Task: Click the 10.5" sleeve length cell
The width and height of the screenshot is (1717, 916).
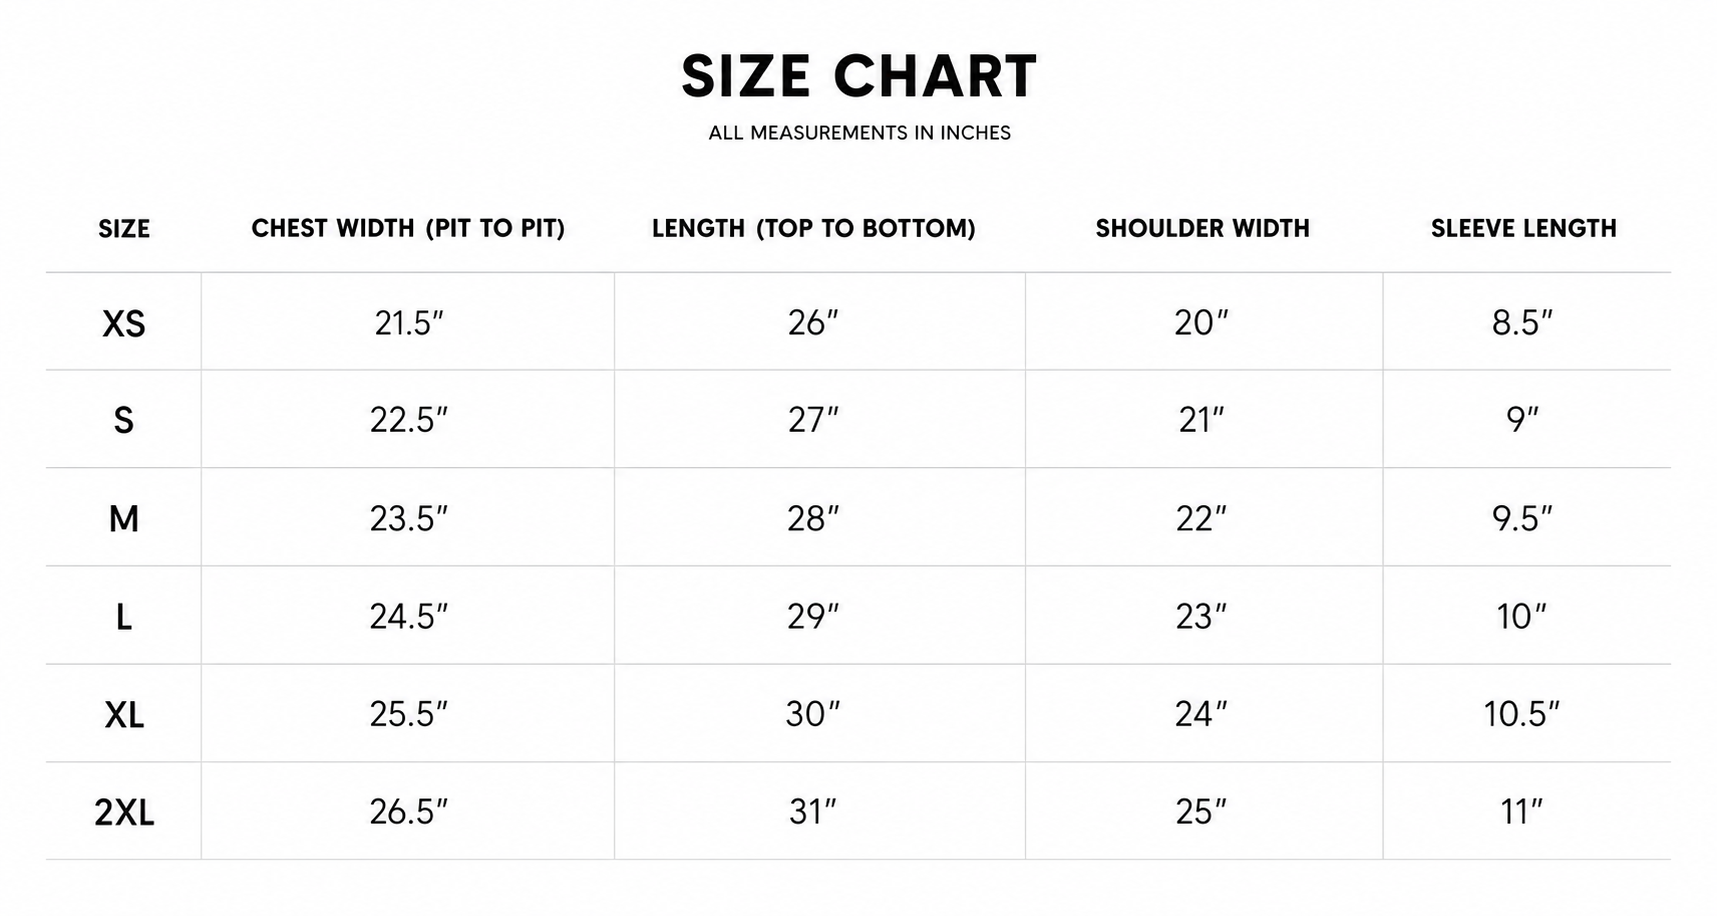Action: click(1522, 714)
